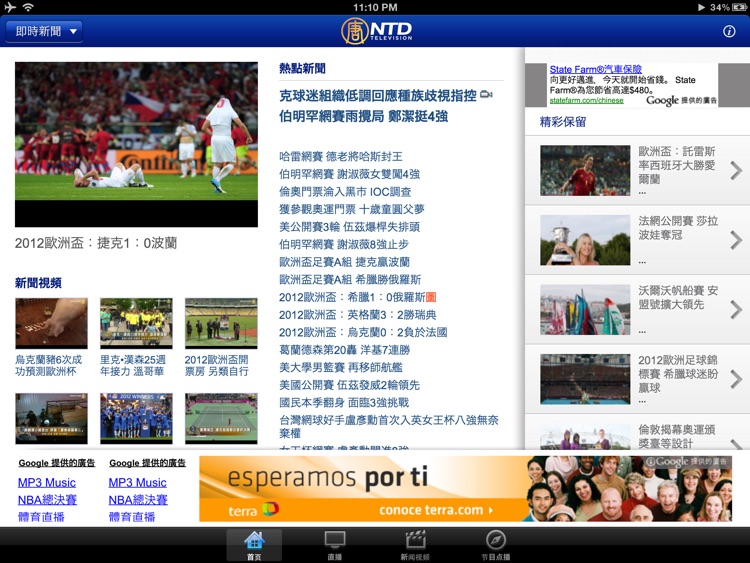Open headline 伯明罕網賽雨攪局 鄭潔挺4強

(x=364, y=116)
